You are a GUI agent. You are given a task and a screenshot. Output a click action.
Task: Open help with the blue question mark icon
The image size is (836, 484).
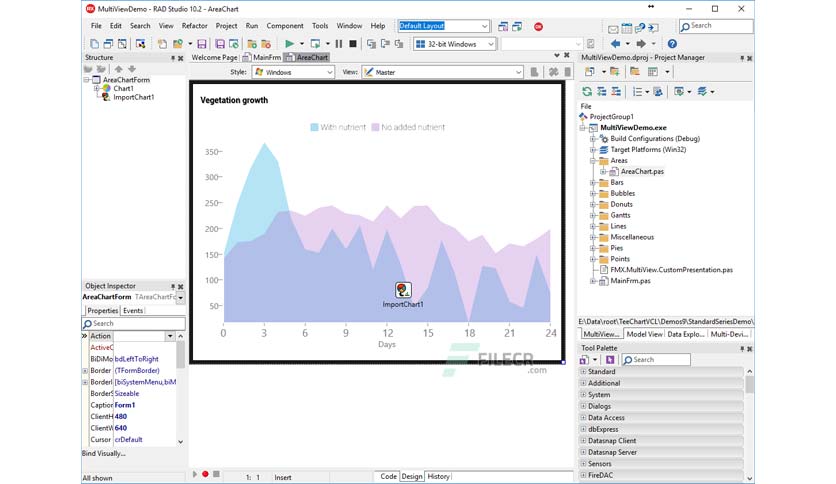tap(672, 44)
